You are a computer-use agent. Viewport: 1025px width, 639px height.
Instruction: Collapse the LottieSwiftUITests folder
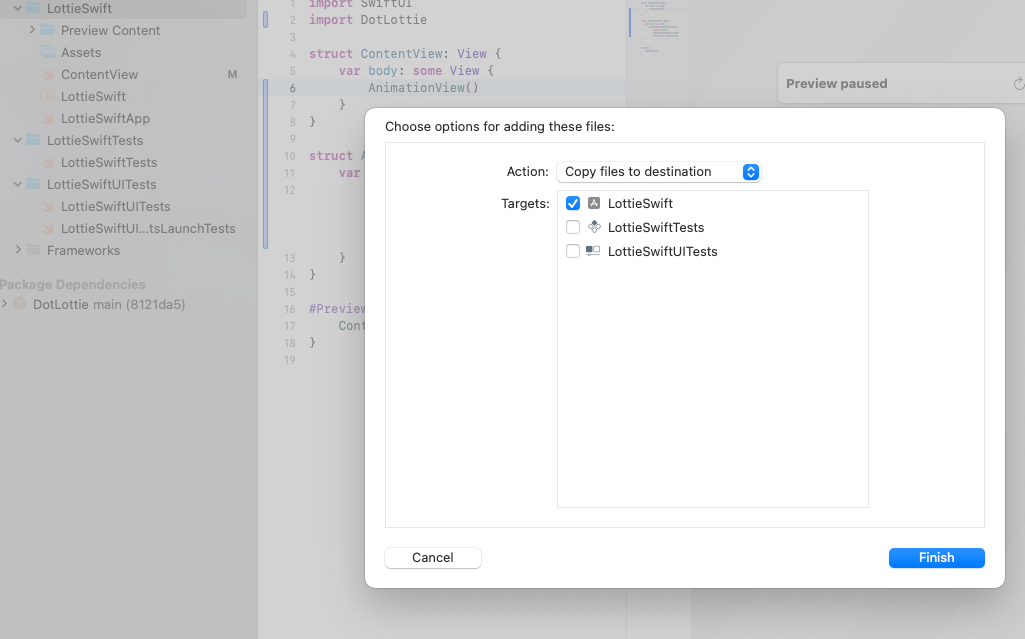(x=18, y=184)
